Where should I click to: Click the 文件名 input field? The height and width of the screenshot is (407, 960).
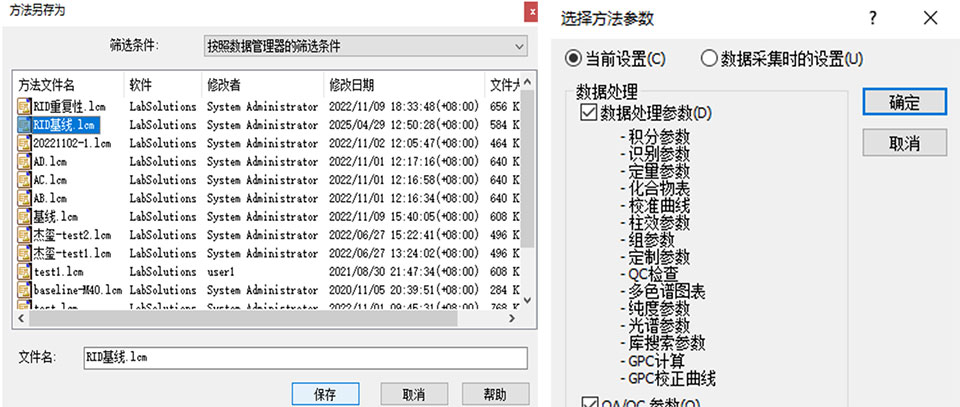tap(304, 357)
